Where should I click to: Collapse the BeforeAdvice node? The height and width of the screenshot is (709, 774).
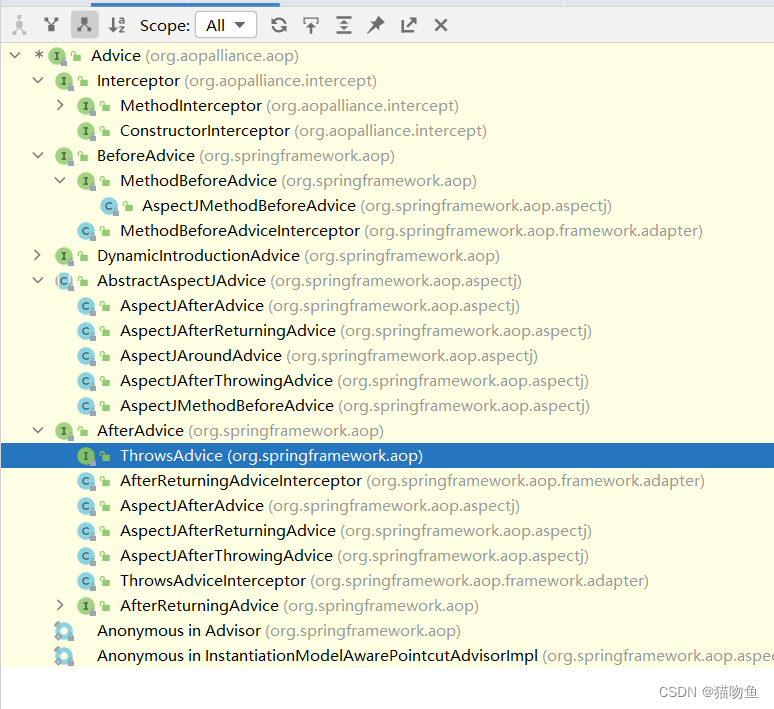pyautogui.click(x=38, y=155)
